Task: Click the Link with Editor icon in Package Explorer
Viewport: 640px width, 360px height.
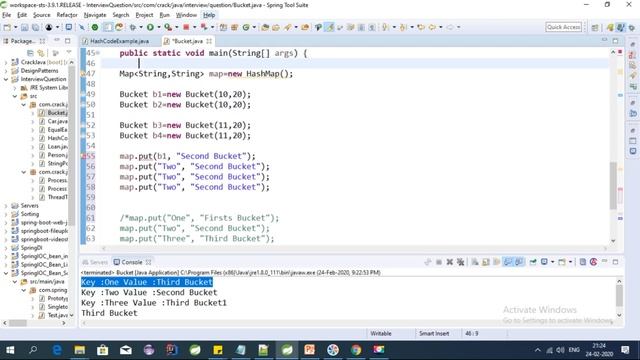Action: pyautogui.click(x=41, y=53)
